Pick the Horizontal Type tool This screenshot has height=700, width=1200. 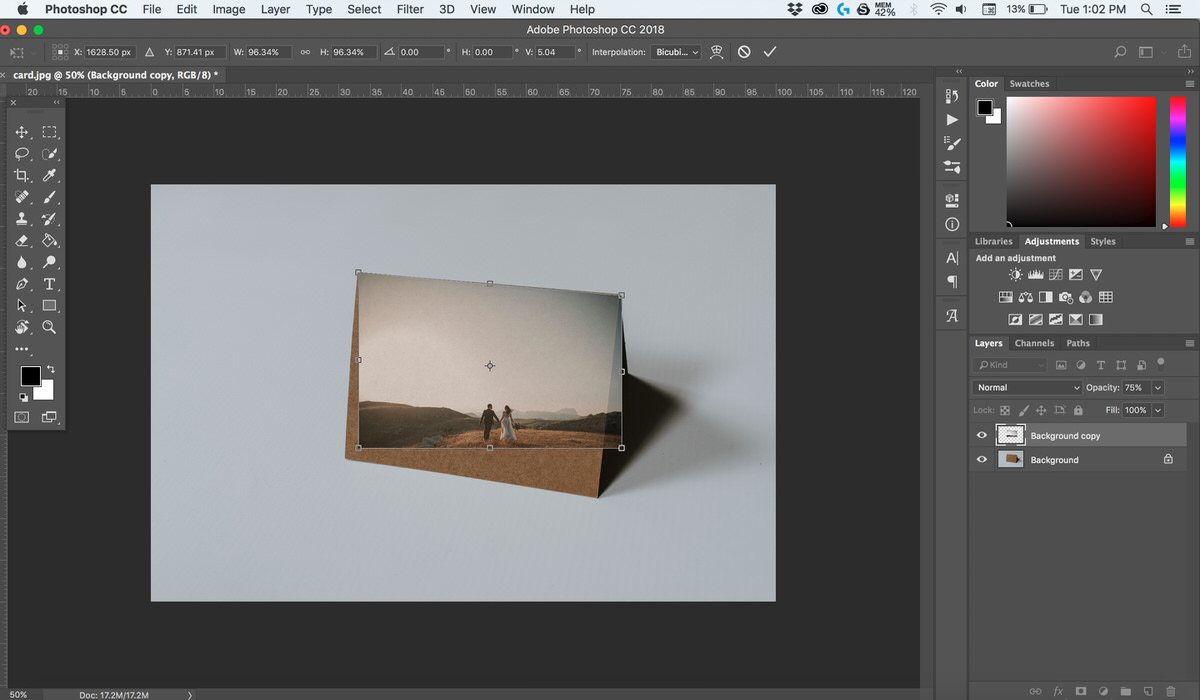click(x=49, y=285)
